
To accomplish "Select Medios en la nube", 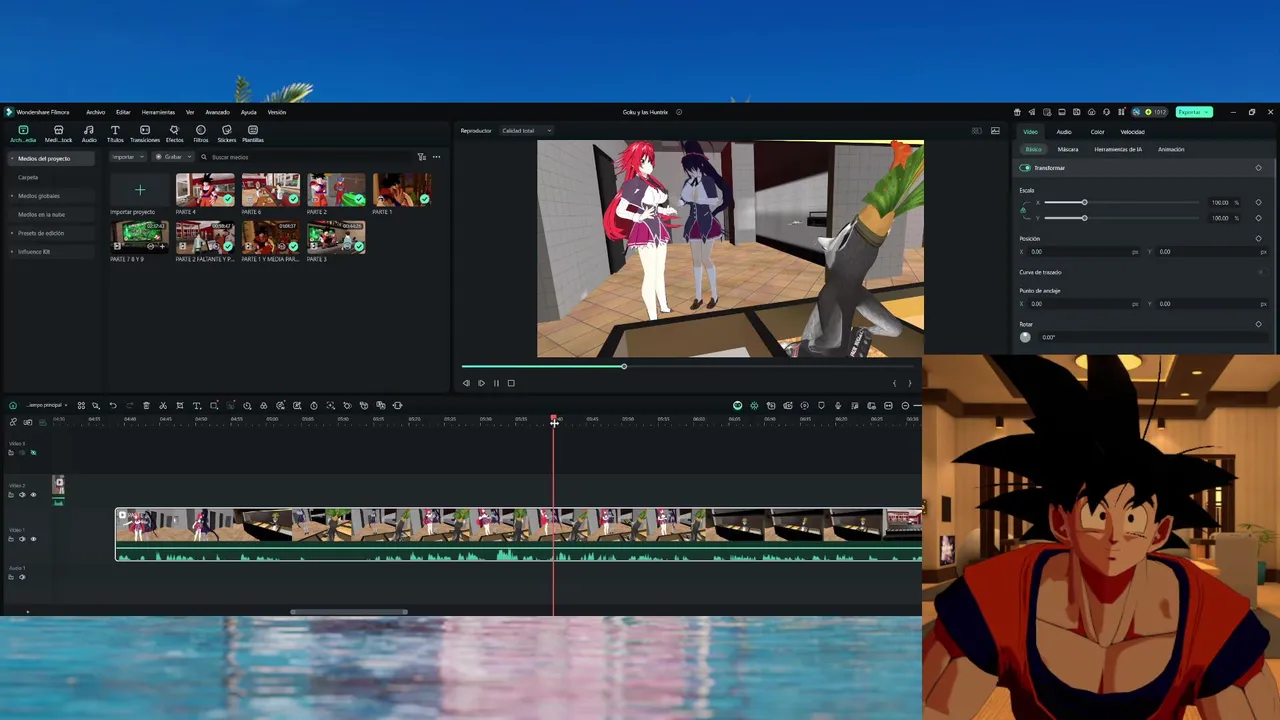I will (41, 215).
